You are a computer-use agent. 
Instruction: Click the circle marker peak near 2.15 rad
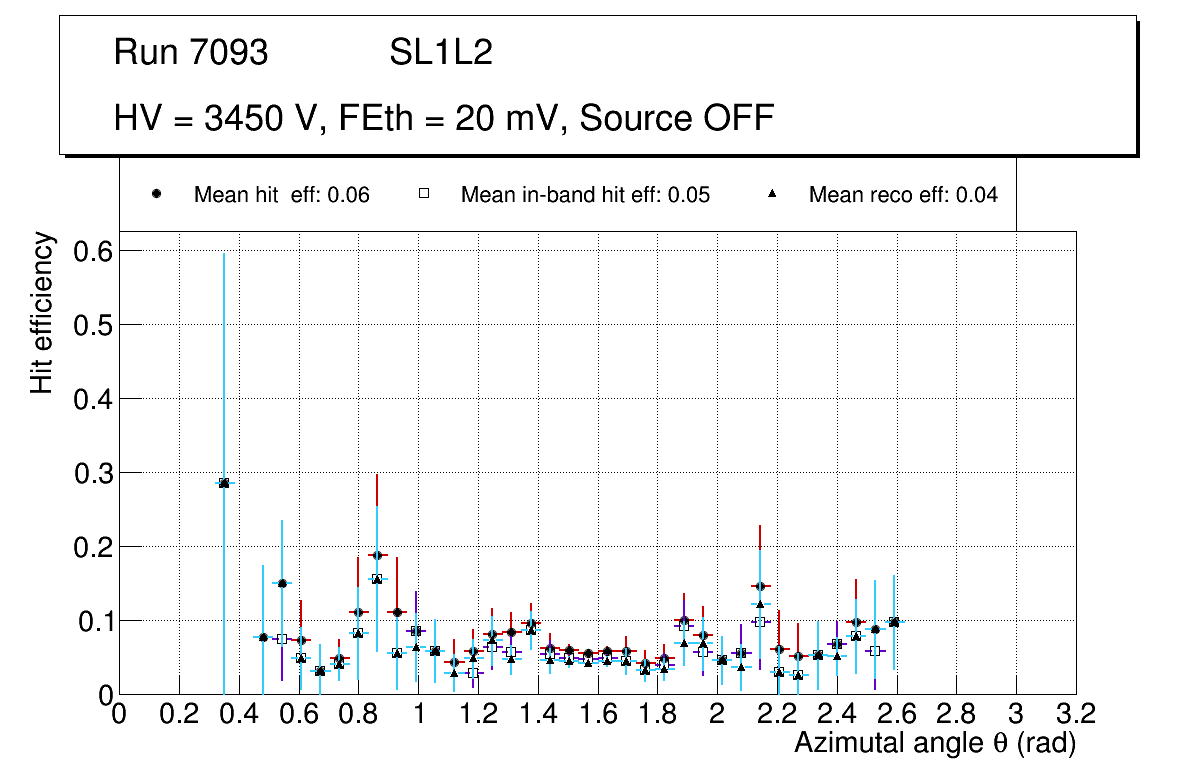[x=760, y=586]
